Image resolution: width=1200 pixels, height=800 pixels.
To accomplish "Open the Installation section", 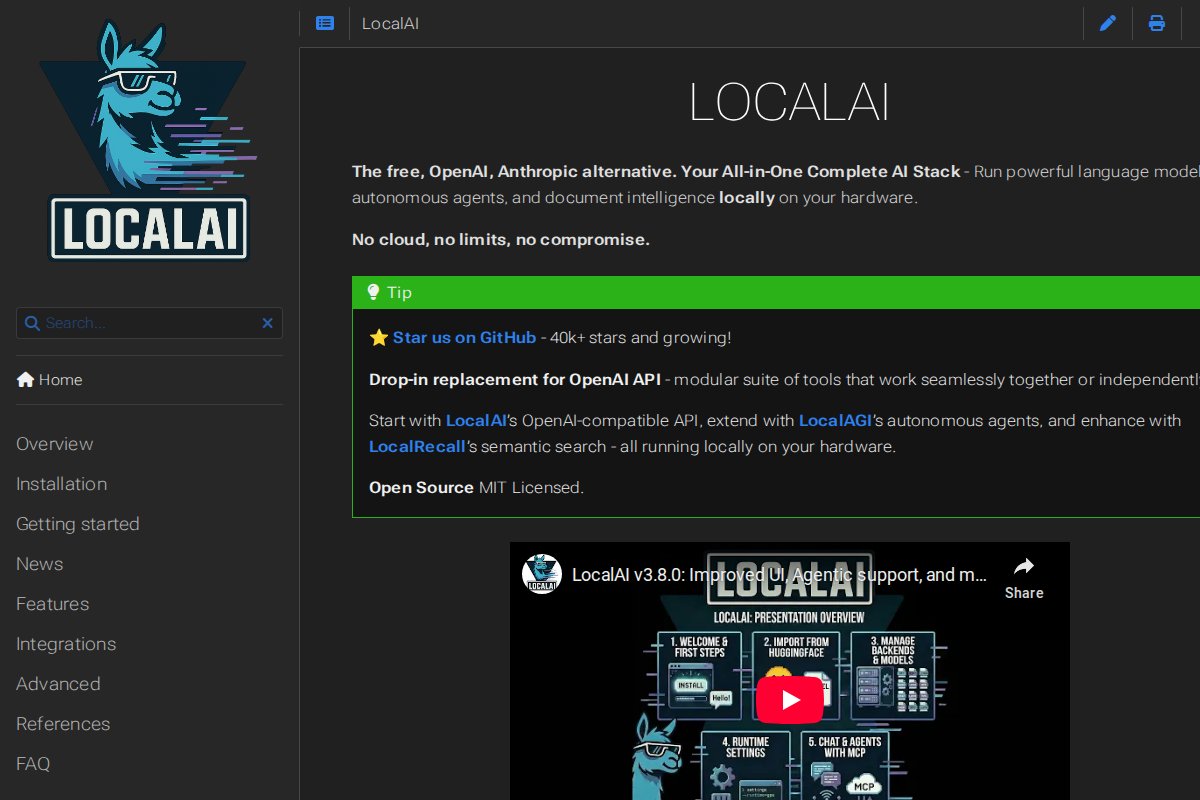I will tap(62, 484).
